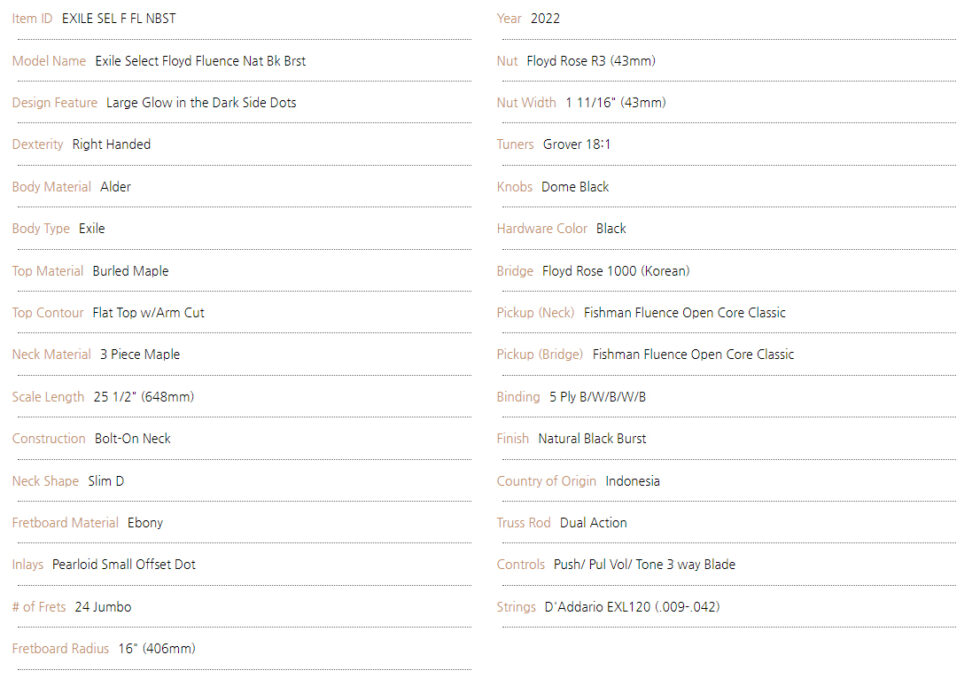Select the Bolt-On Neck construction value
The width and height of the screenshot is (980, 694).
coord(132,439)
